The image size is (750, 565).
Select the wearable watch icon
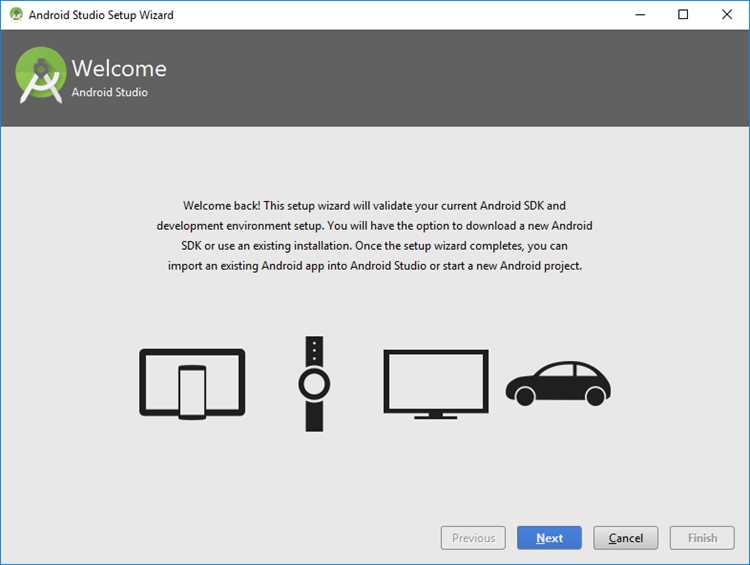(314, 384)
